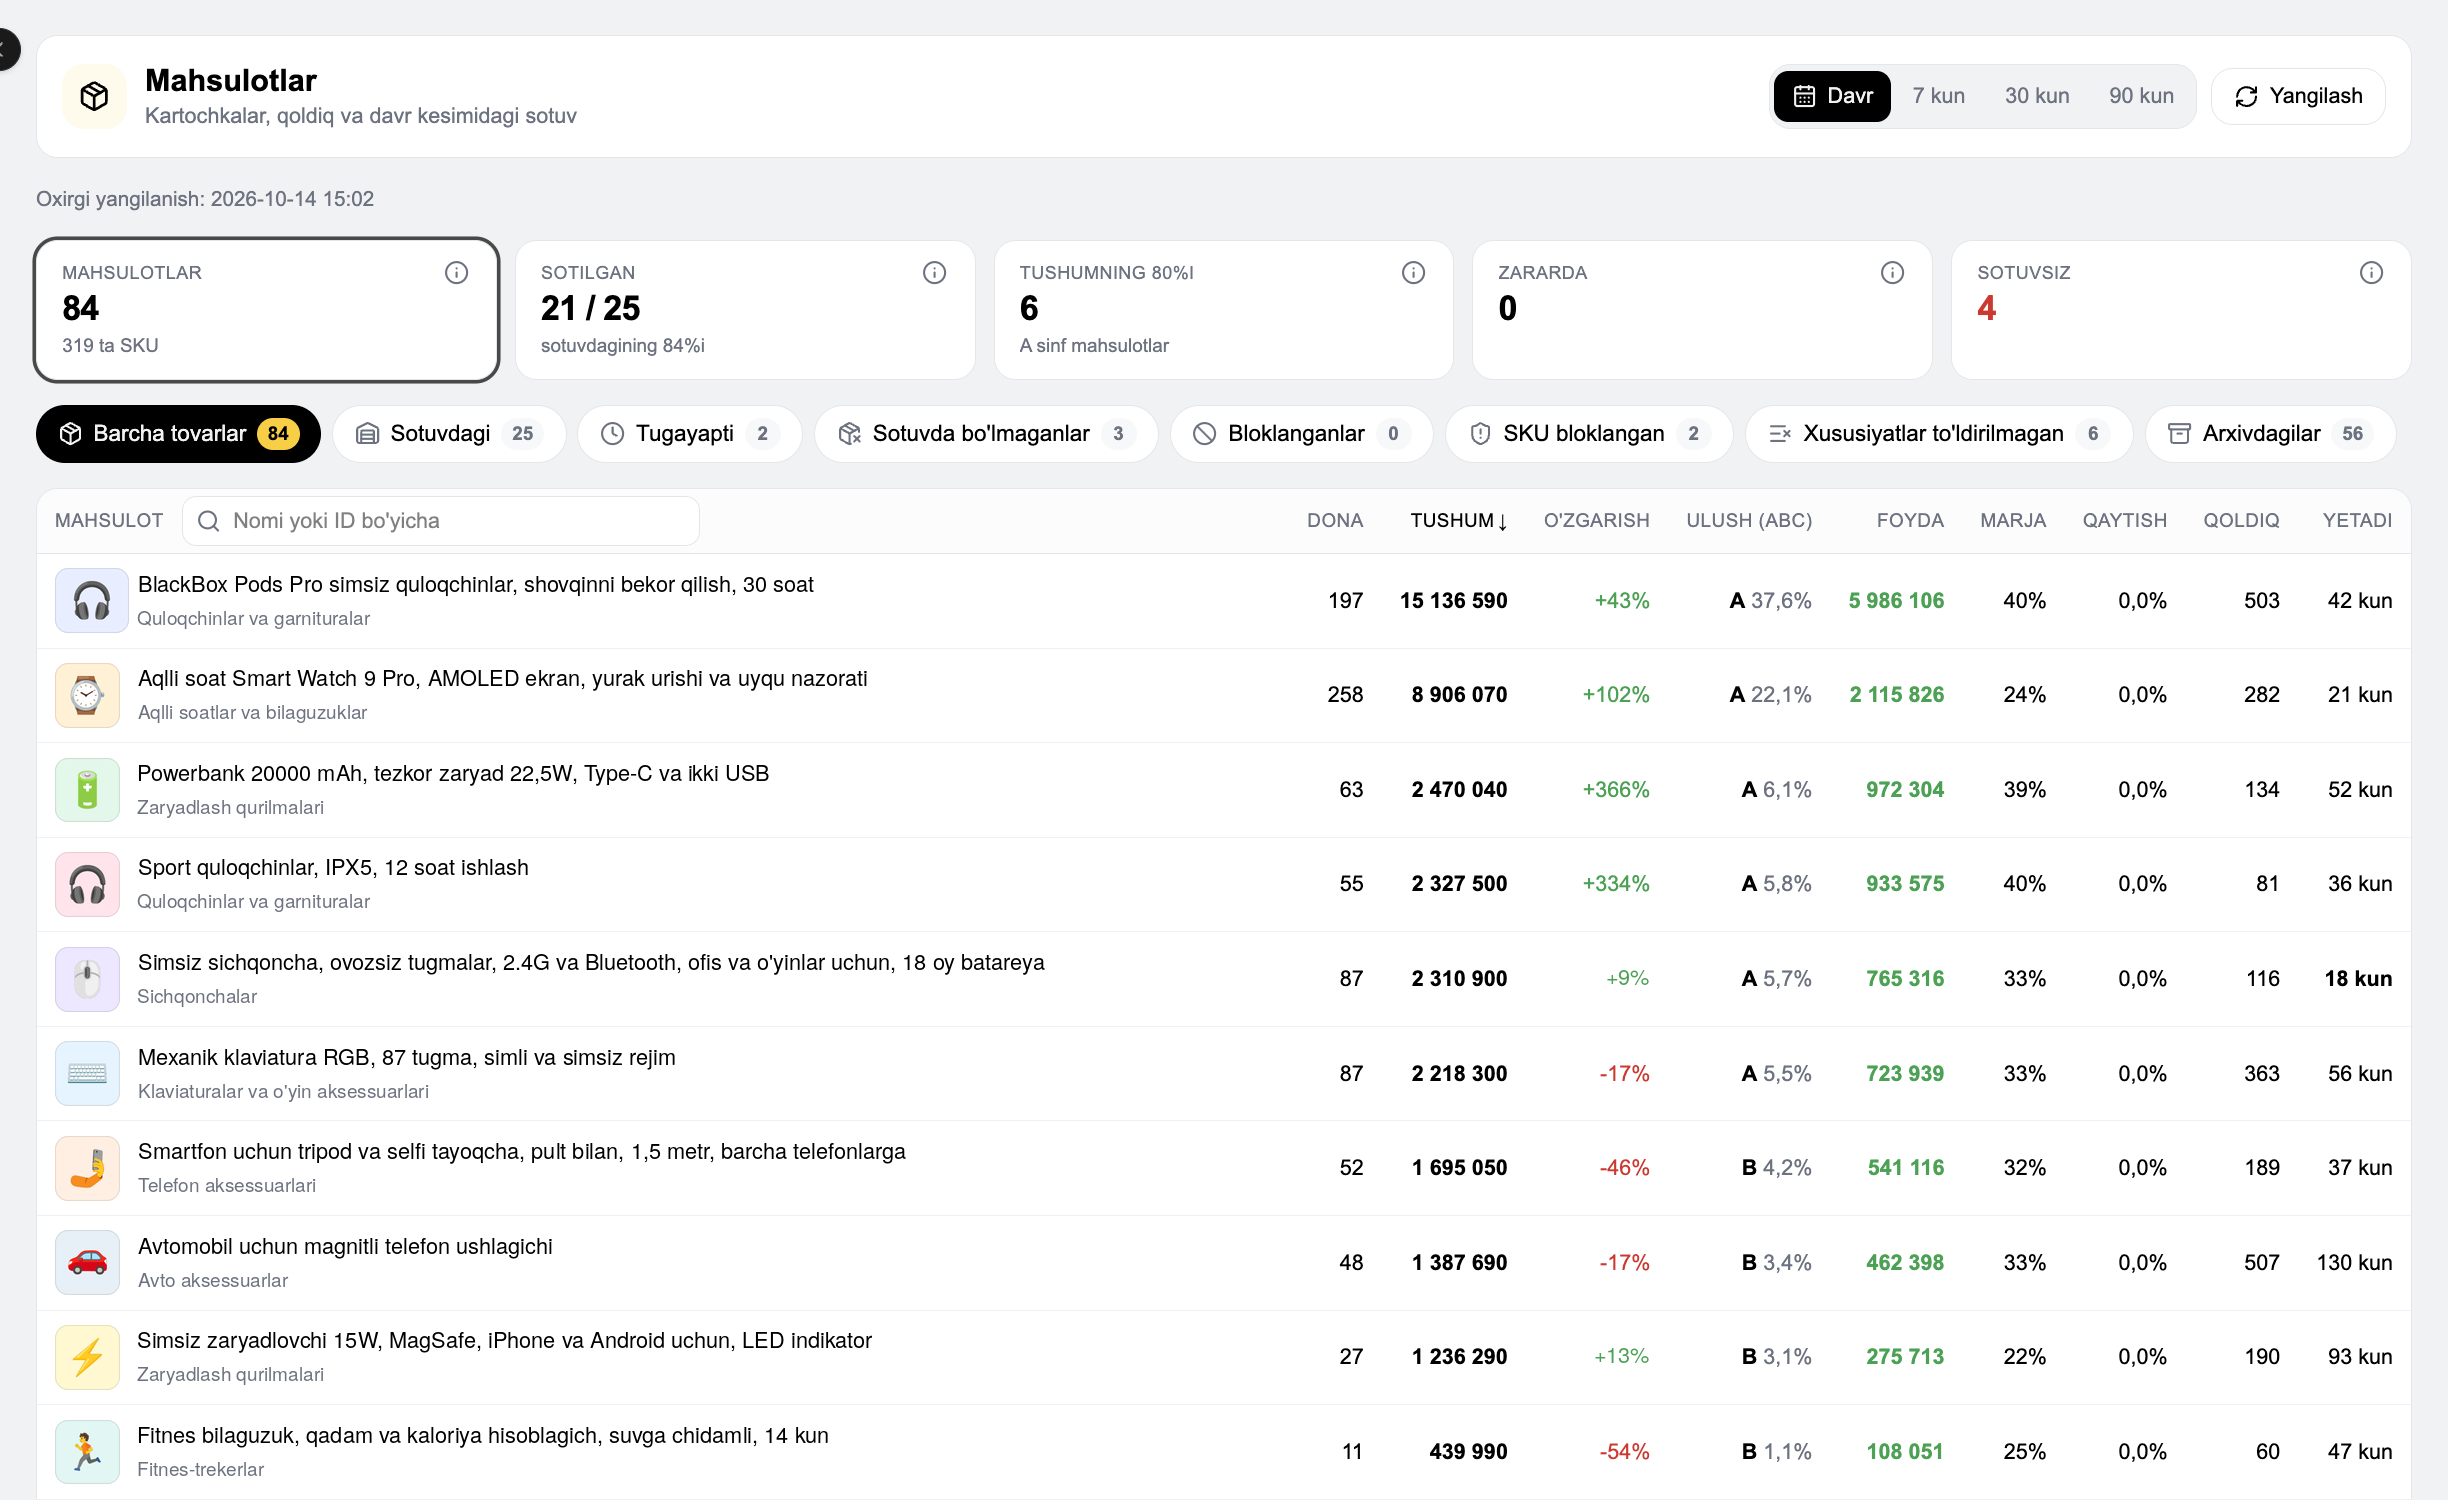Sort by the Tushum column header

(1458, 521)
